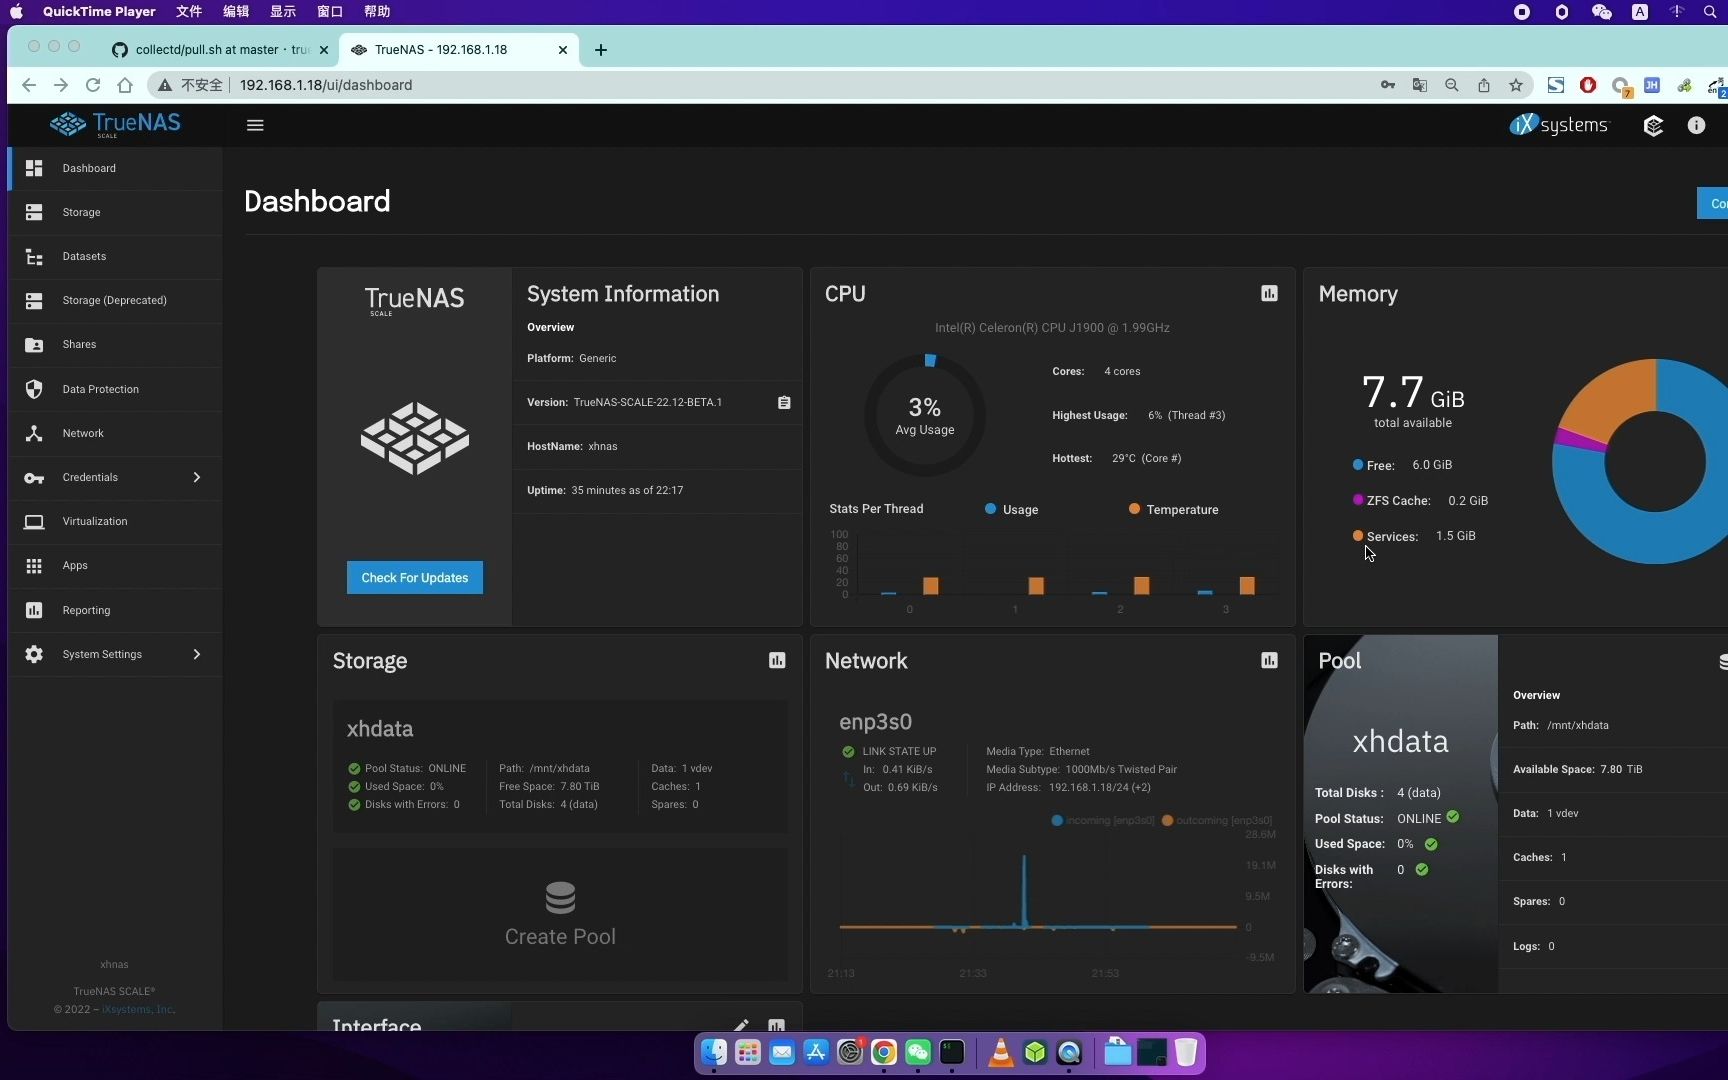This screenshot has width=1728, height=1080.
Task: Click the TrueNAS logo in header
Action: pos(115,124)
